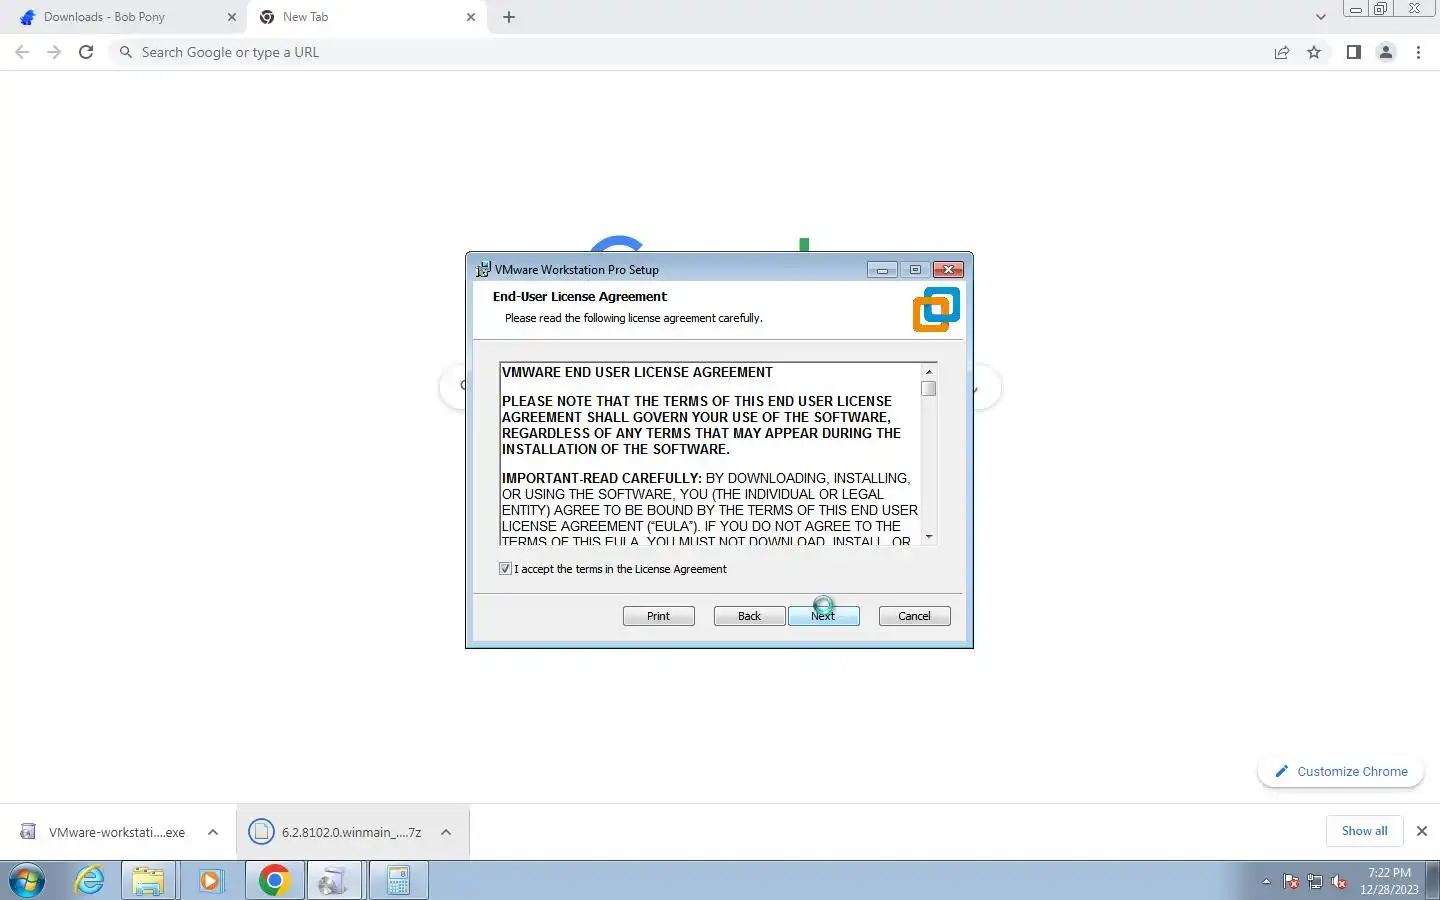1440x900 pixels.
Task: Click license scrollbar up arrow
Action: click(929, 371)
